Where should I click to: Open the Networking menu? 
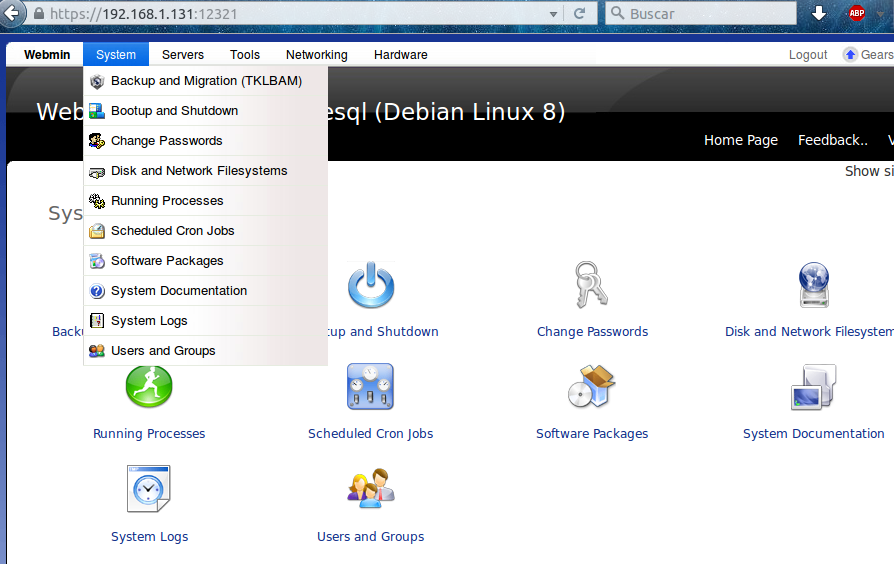pyautogui.click(x=316, y=55)
